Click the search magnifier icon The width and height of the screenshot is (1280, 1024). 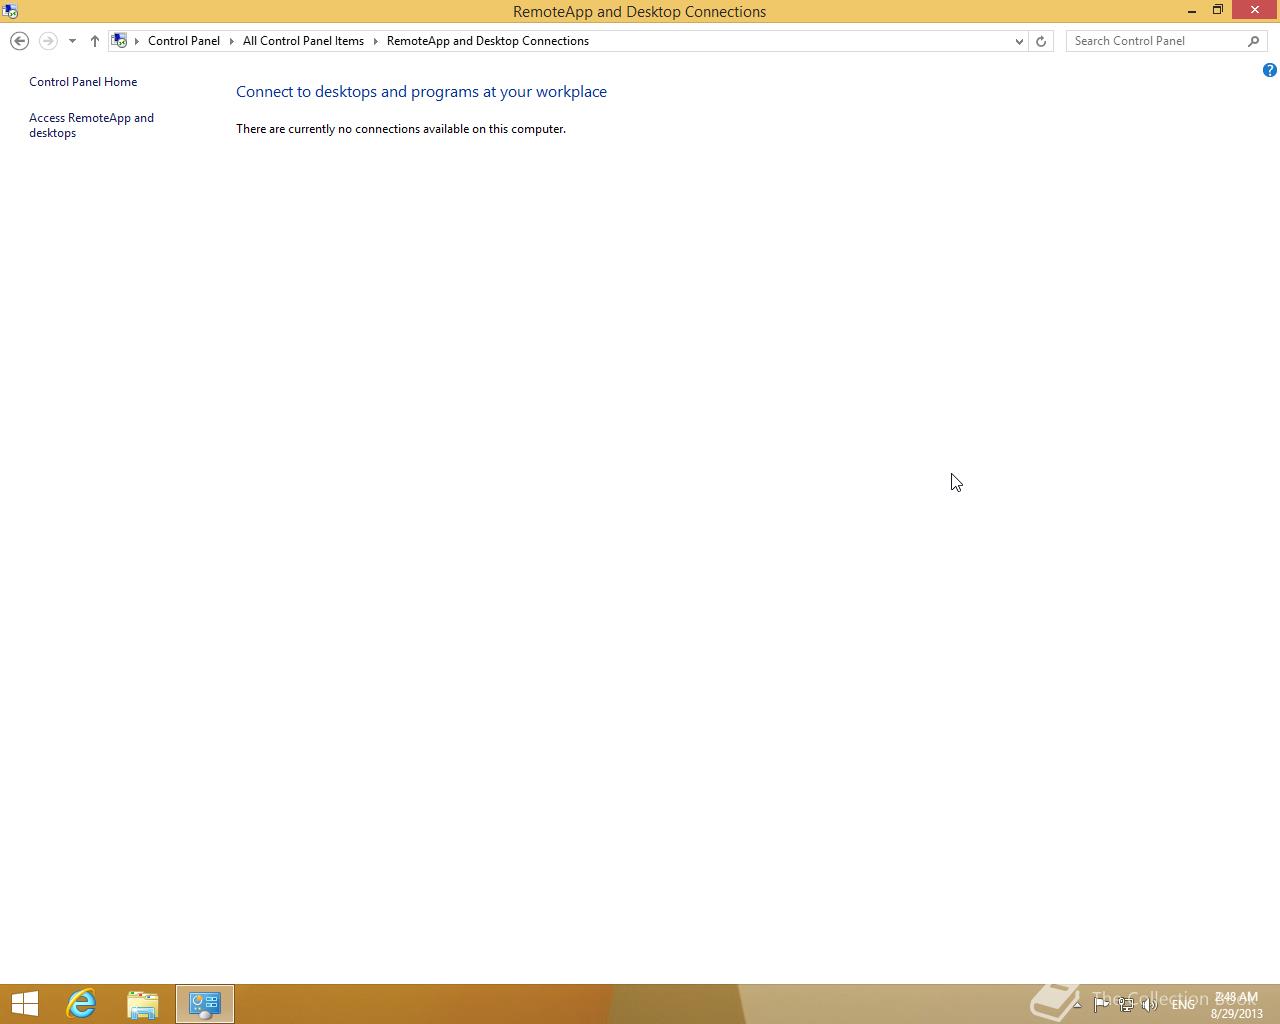1254,41
